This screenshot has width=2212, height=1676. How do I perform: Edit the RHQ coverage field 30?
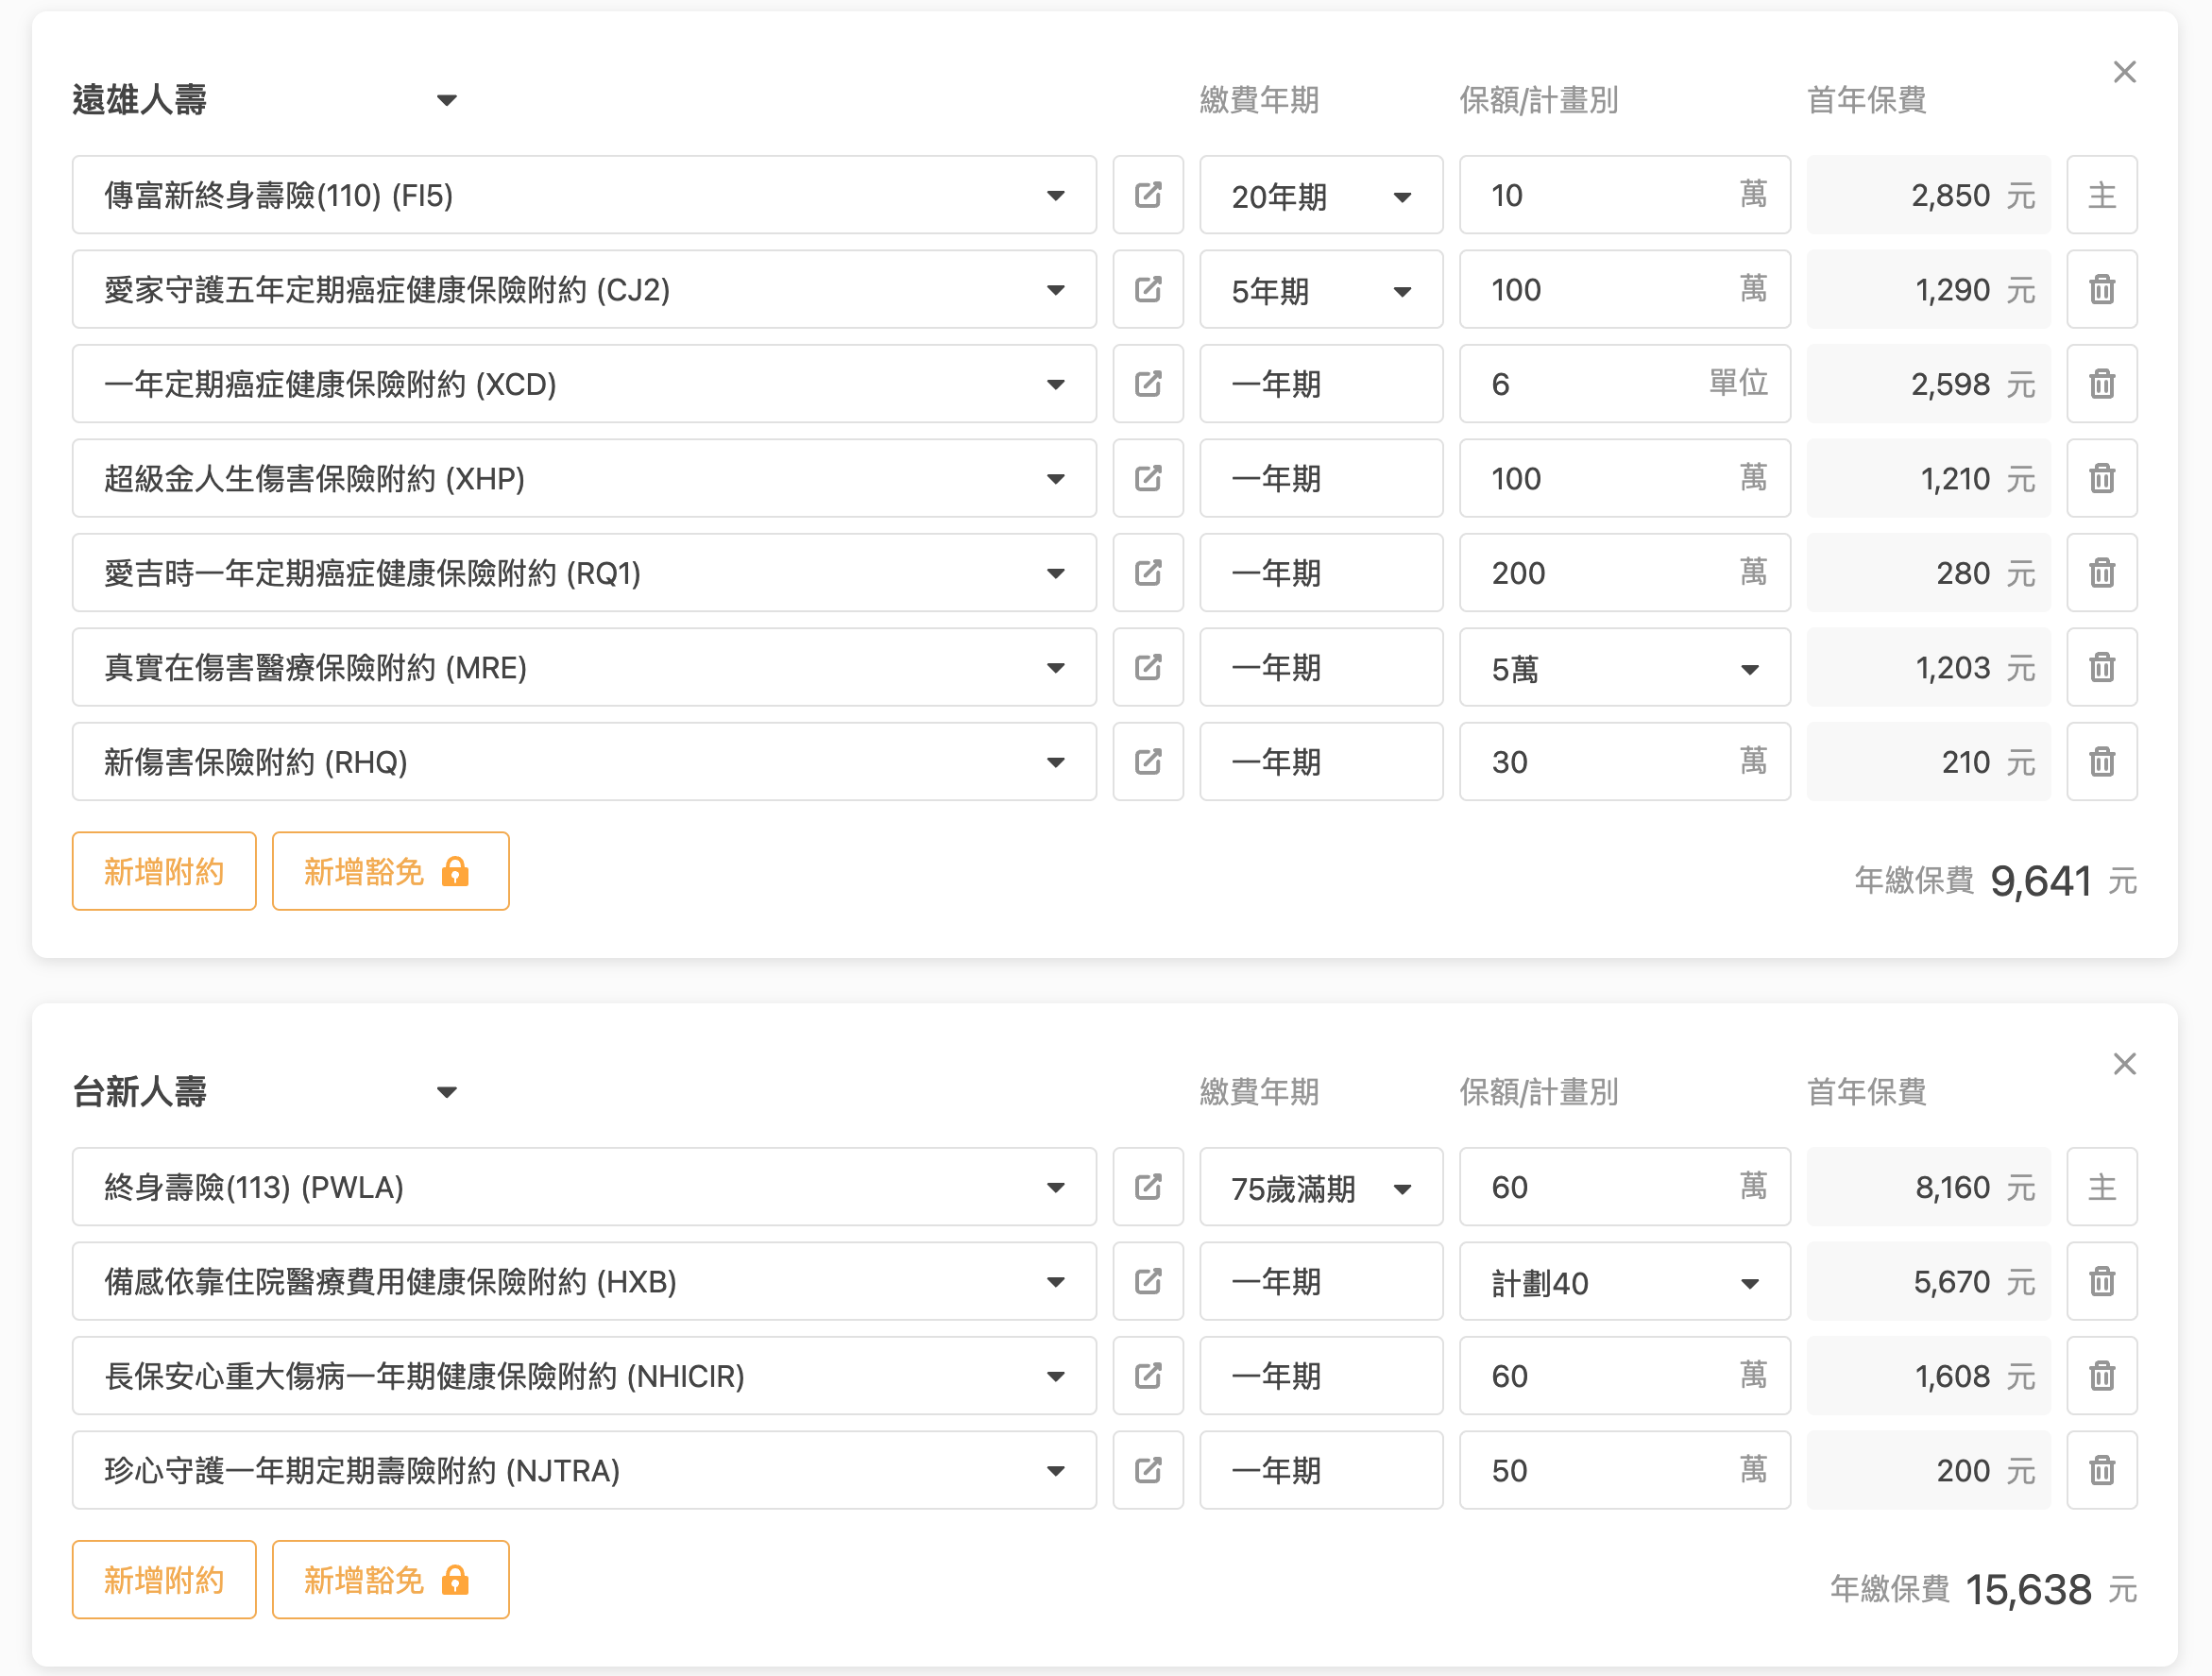tap(1624, 762)
